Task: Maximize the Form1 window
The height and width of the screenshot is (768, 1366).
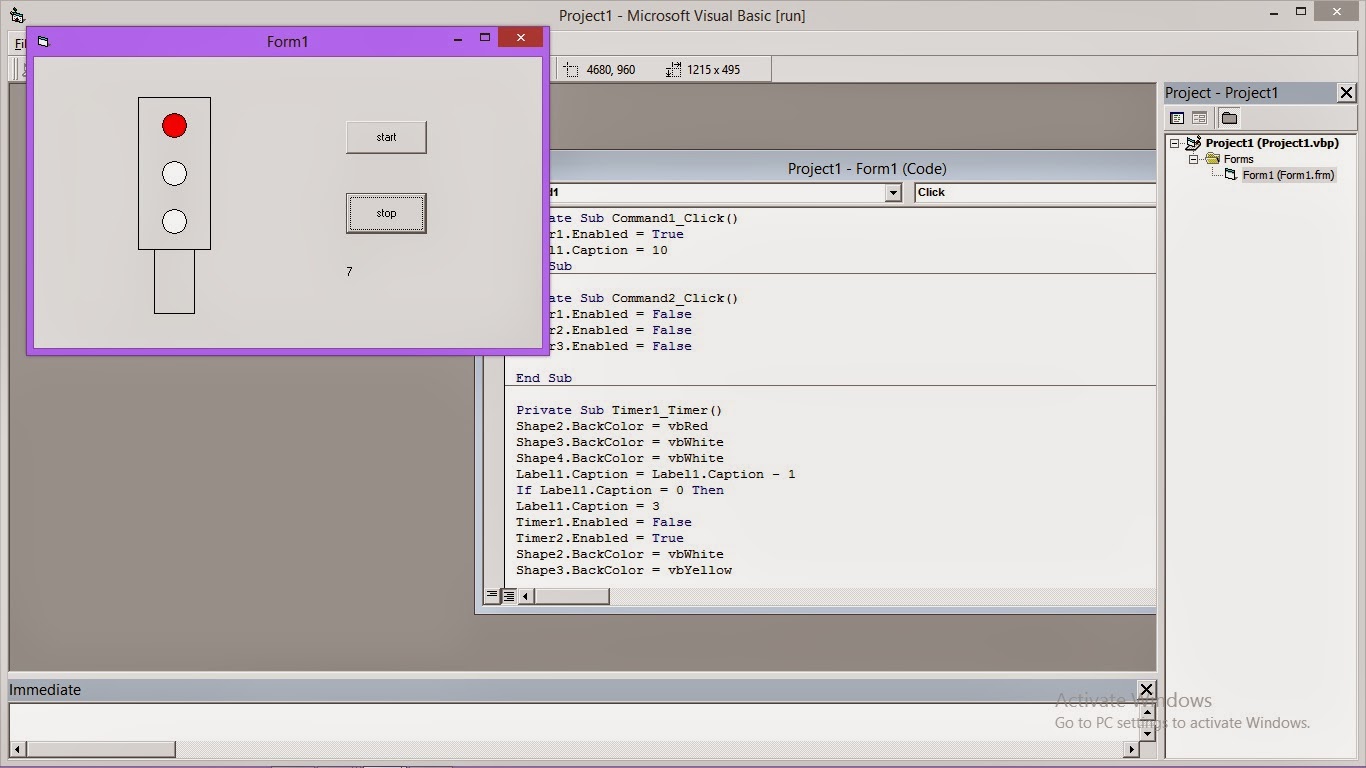Action: [485, 38]
